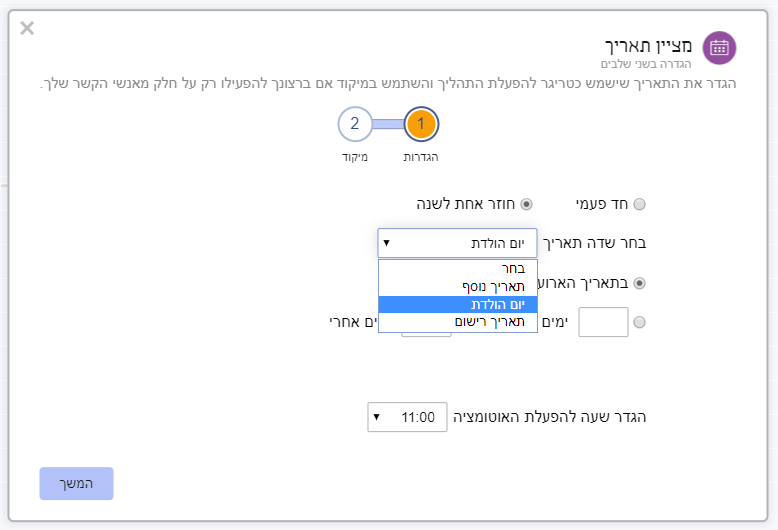Pick the highlighted יום הולדת list option
Viewport: 778px width, 530px height.
pos(457,305)
